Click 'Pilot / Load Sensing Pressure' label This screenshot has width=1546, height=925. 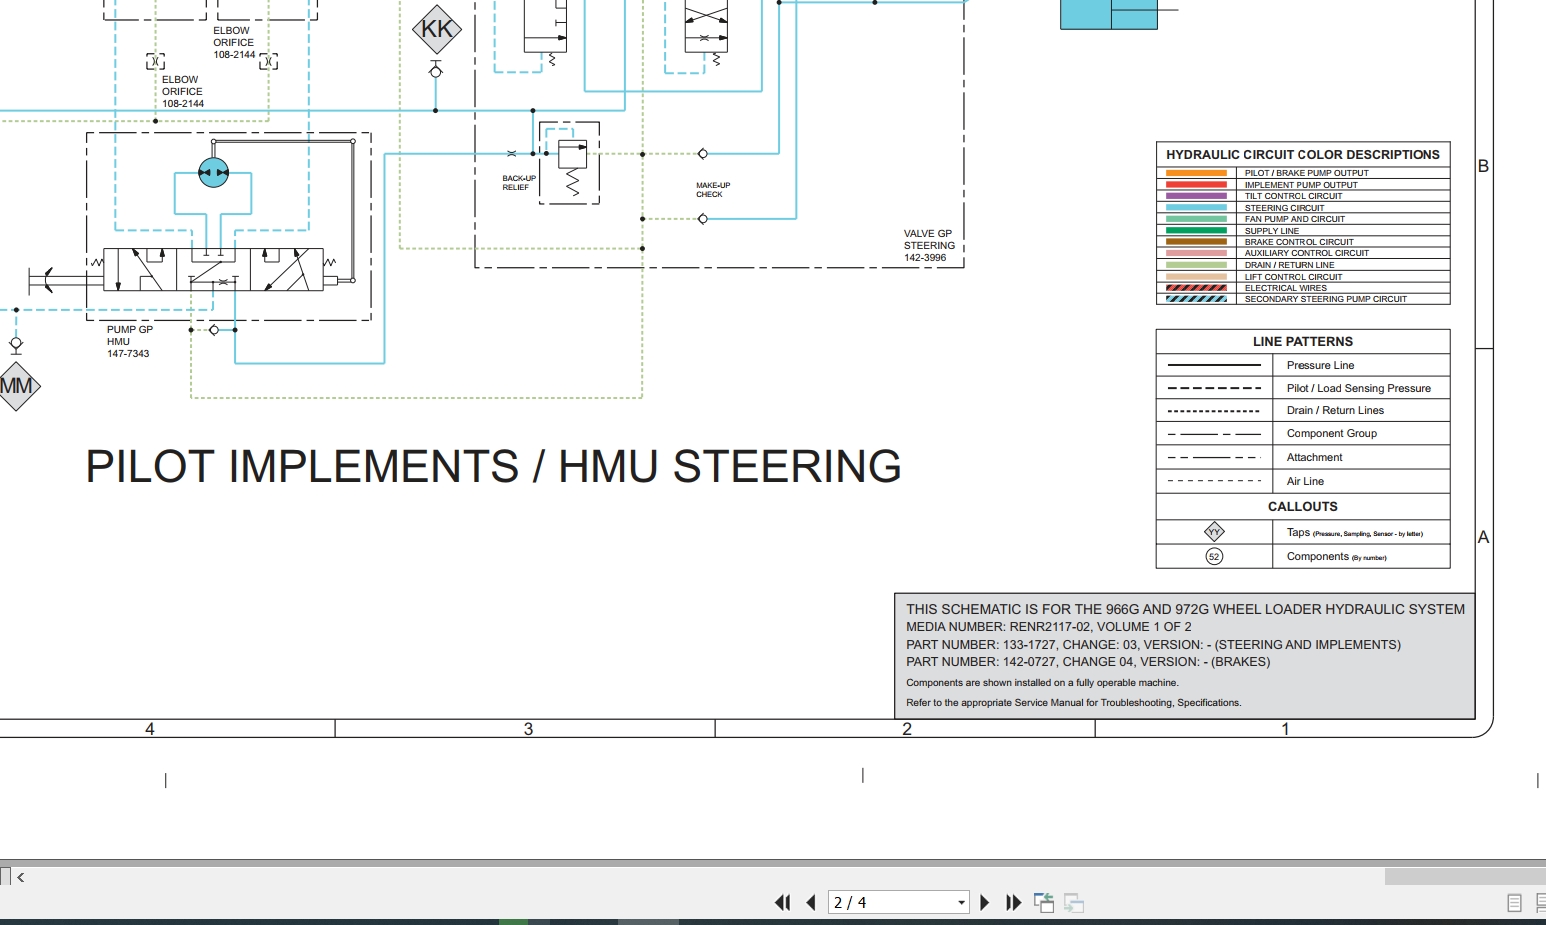1358,388
